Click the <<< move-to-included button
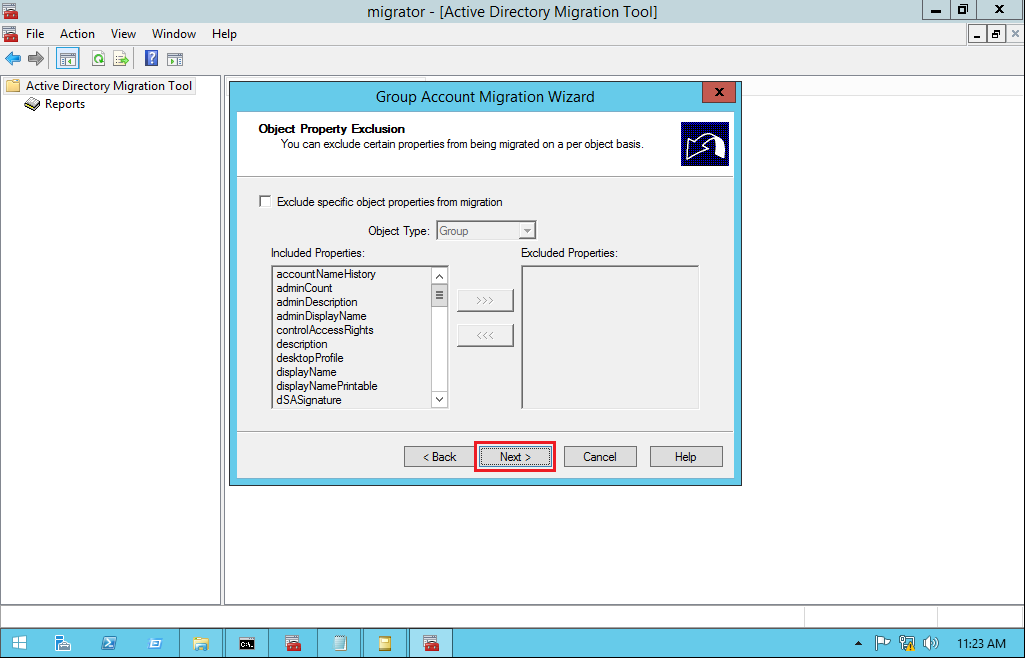The image size is (1025, 658). pyautogui.click(x=485, y=335)
